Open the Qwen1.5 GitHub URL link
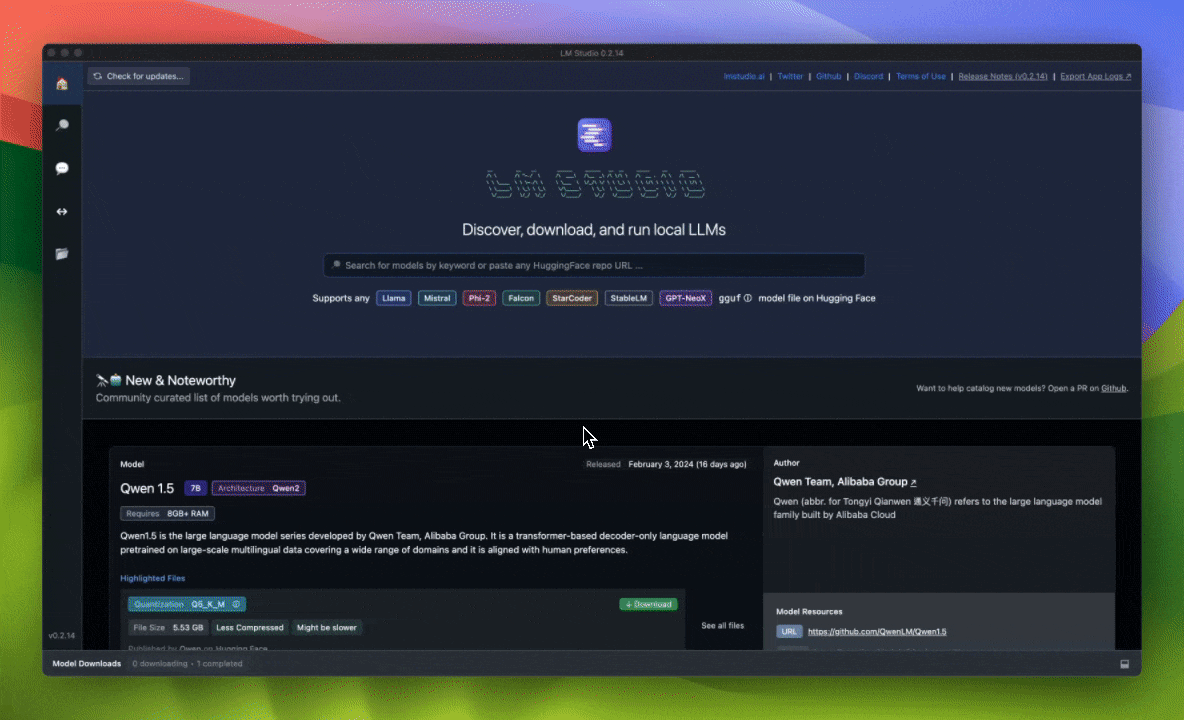Screen dimensions: 1184x720 (x=877, y=632)
